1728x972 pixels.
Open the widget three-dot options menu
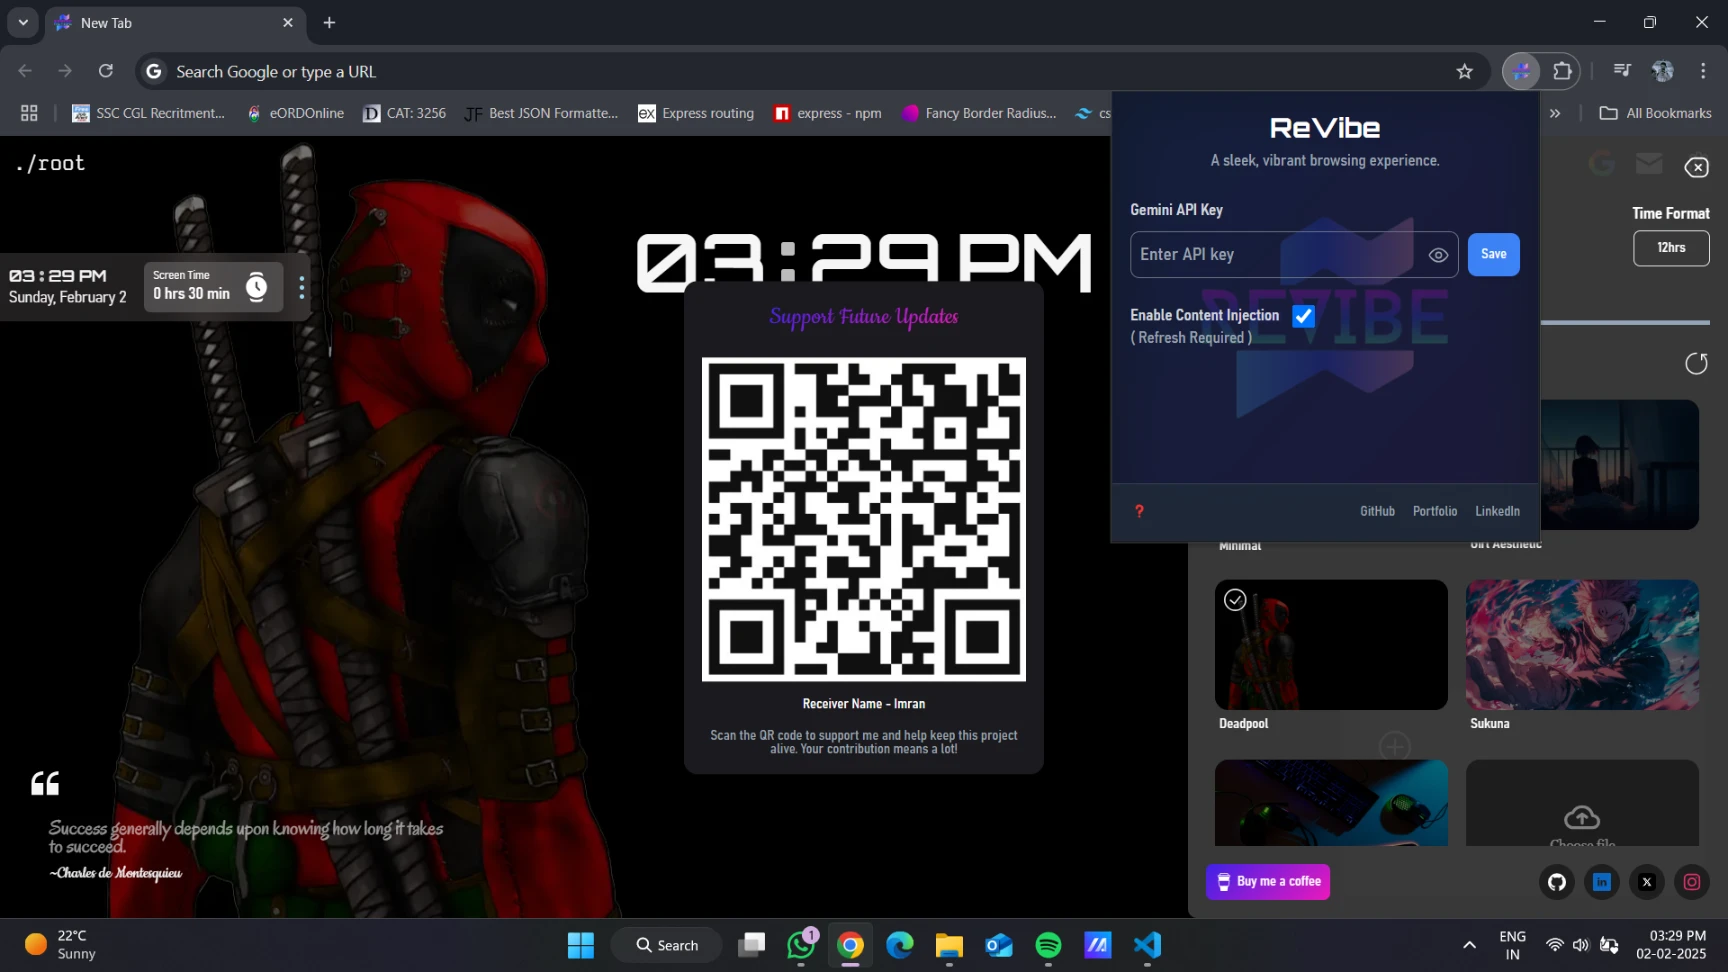pos(302,287)
